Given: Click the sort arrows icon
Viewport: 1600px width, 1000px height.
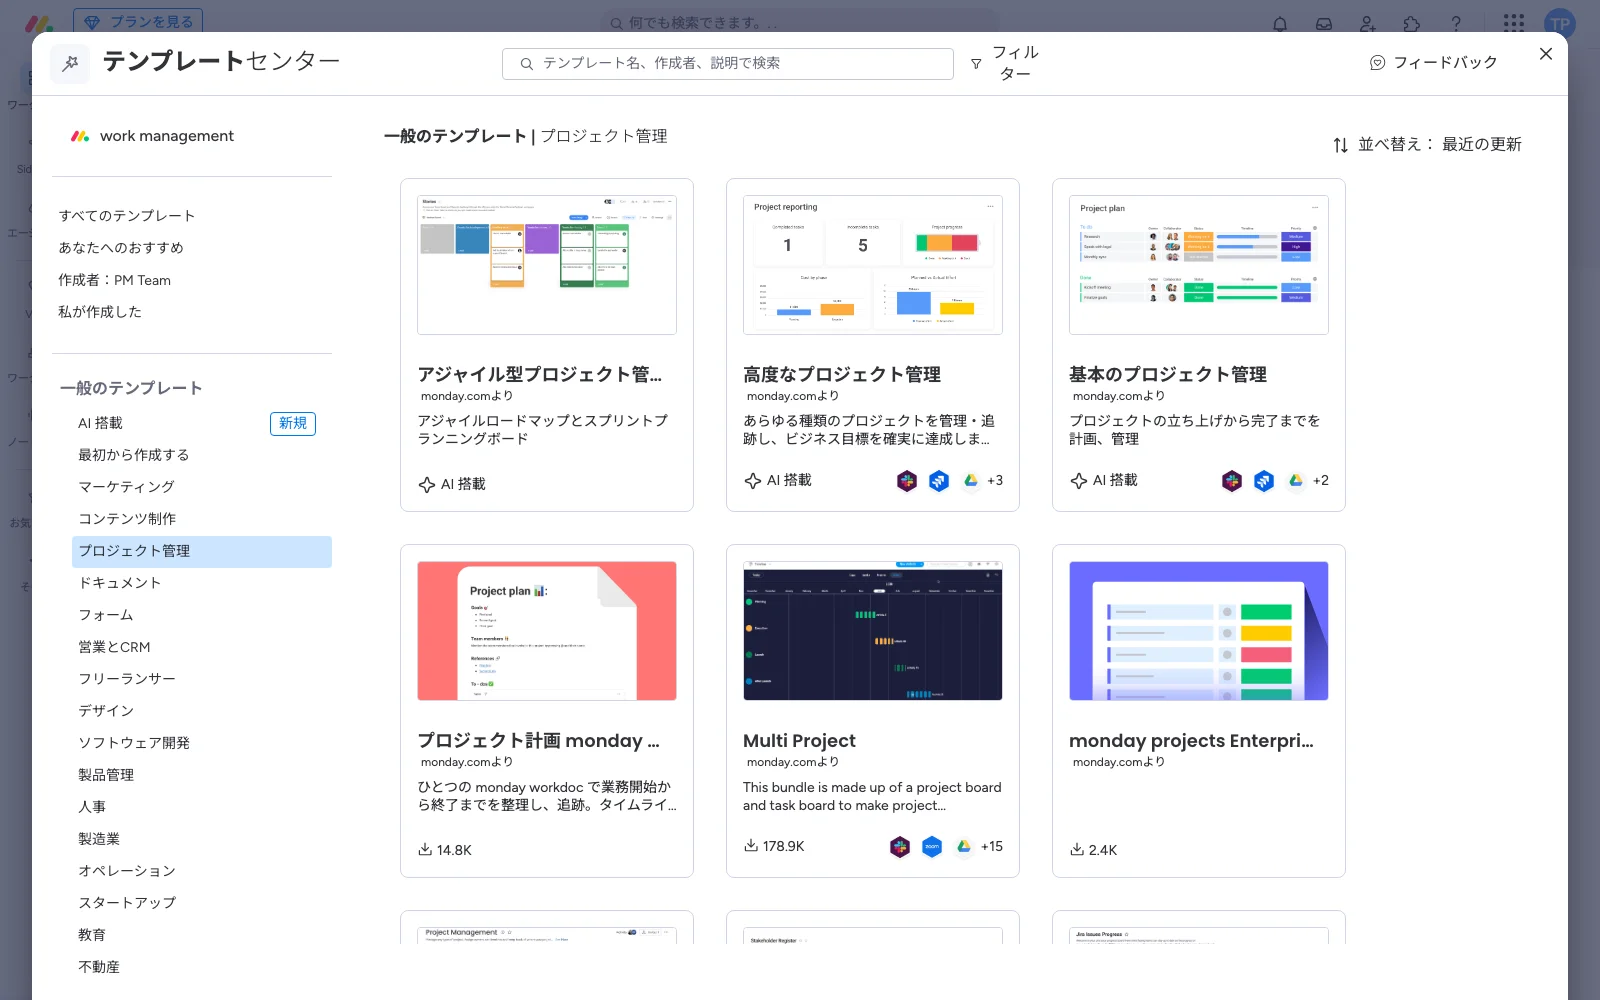Looking at the screenshot, I should click(x=1340, y=145).
